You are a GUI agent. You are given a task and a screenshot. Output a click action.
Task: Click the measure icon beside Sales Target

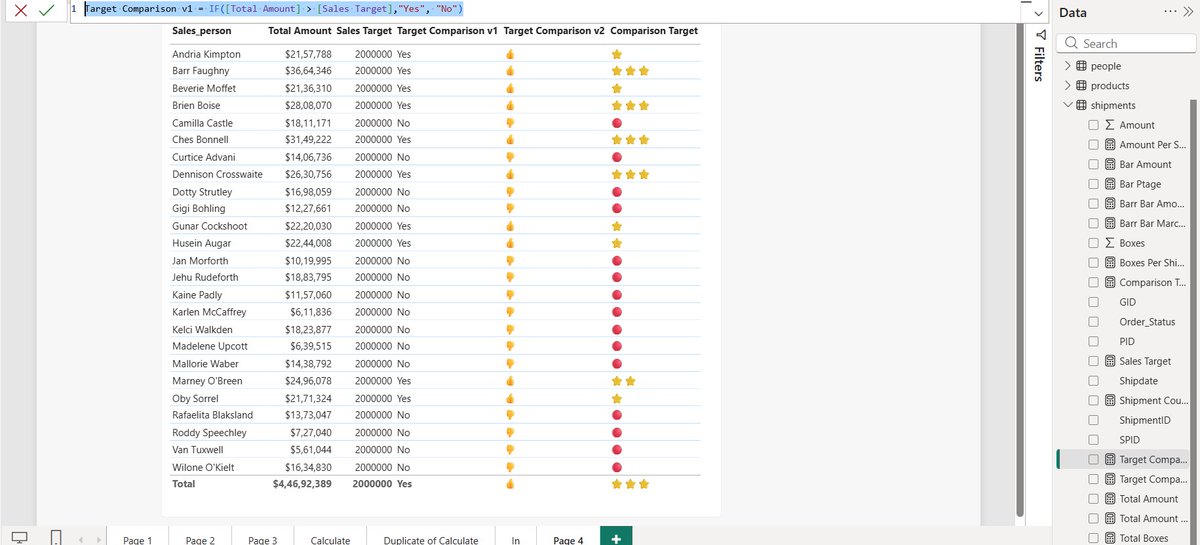[x=1110, y=361]
